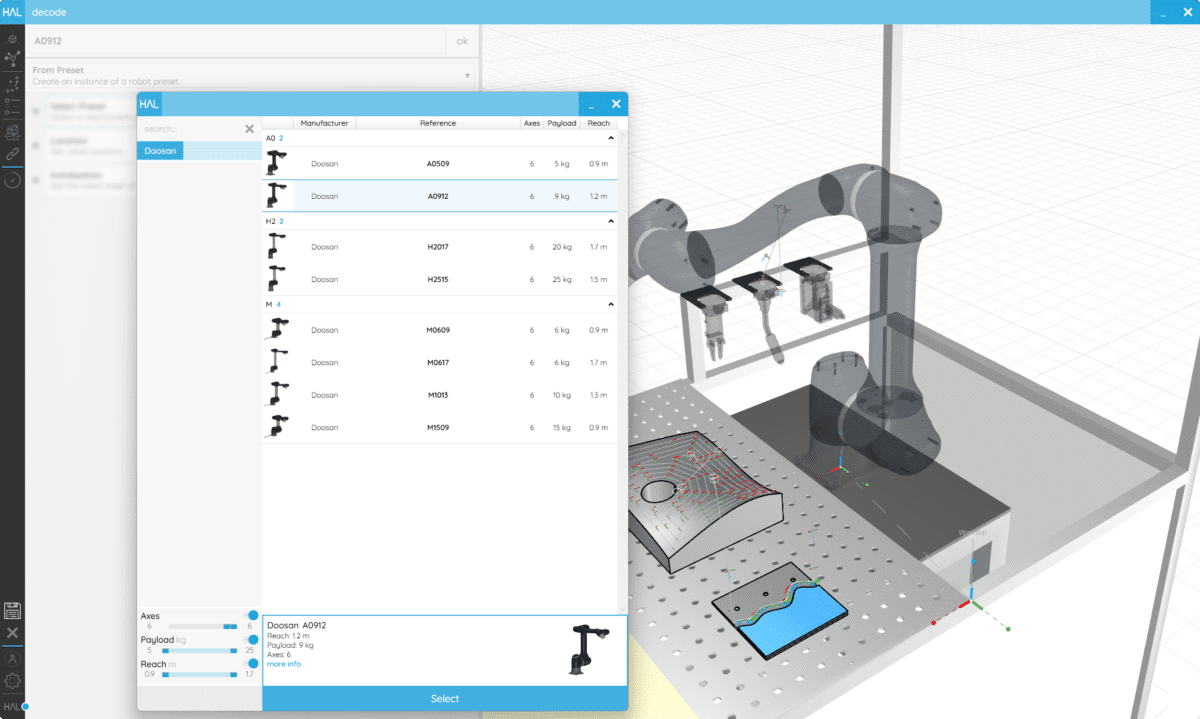
Task: Click the circled checkmark validate icon
Action: pyautogui.click(x=12, y=181)
